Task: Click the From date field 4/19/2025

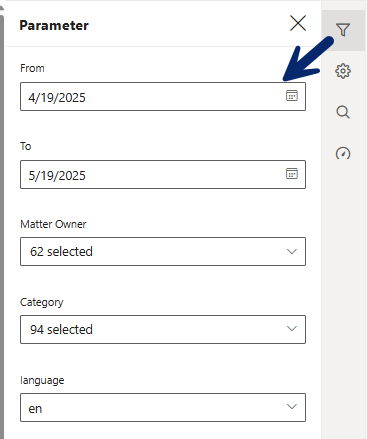Action: point(163,97)
